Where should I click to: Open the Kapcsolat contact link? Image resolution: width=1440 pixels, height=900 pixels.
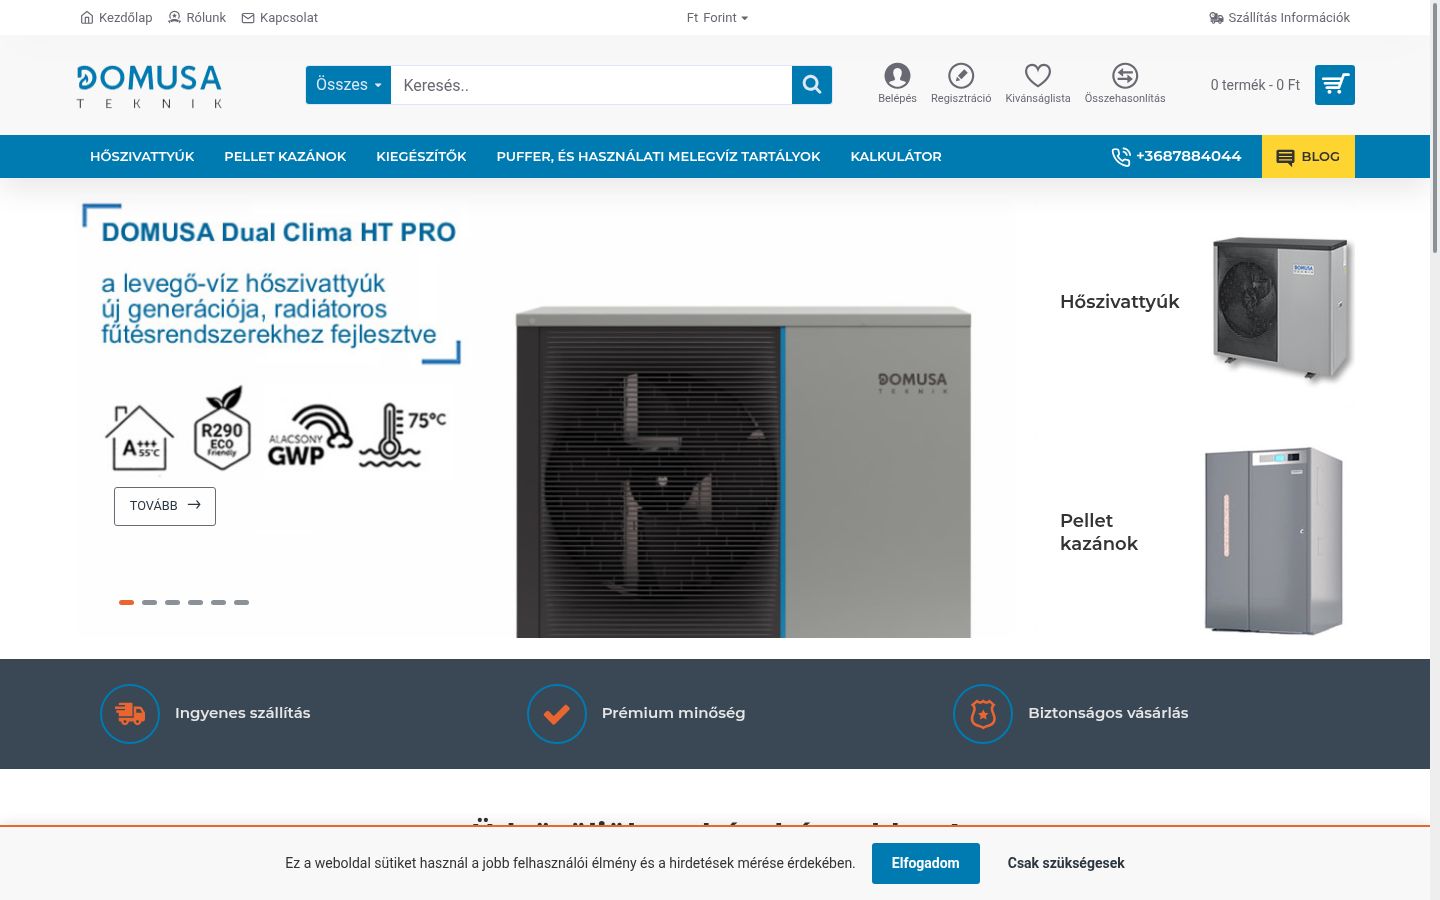280,17
